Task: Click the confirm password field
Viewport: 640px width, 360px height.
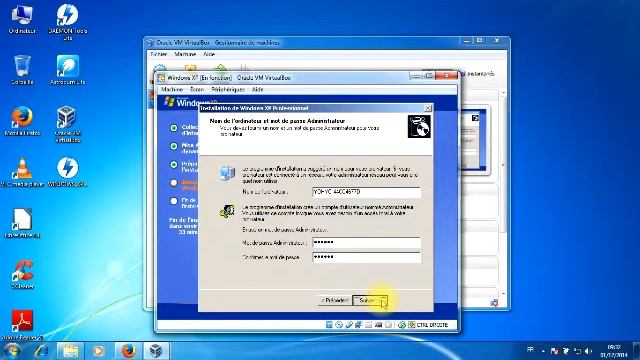Action: coord(366,257)
